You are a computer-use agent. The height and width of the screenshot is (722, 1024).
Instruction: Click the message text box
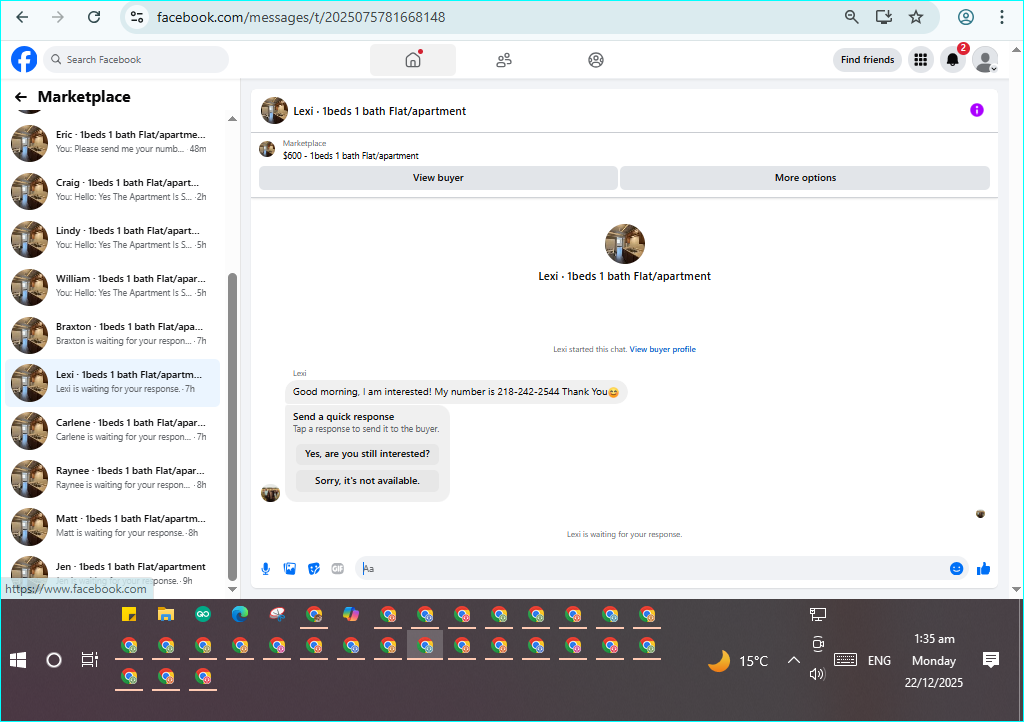(x=653, y=569)
